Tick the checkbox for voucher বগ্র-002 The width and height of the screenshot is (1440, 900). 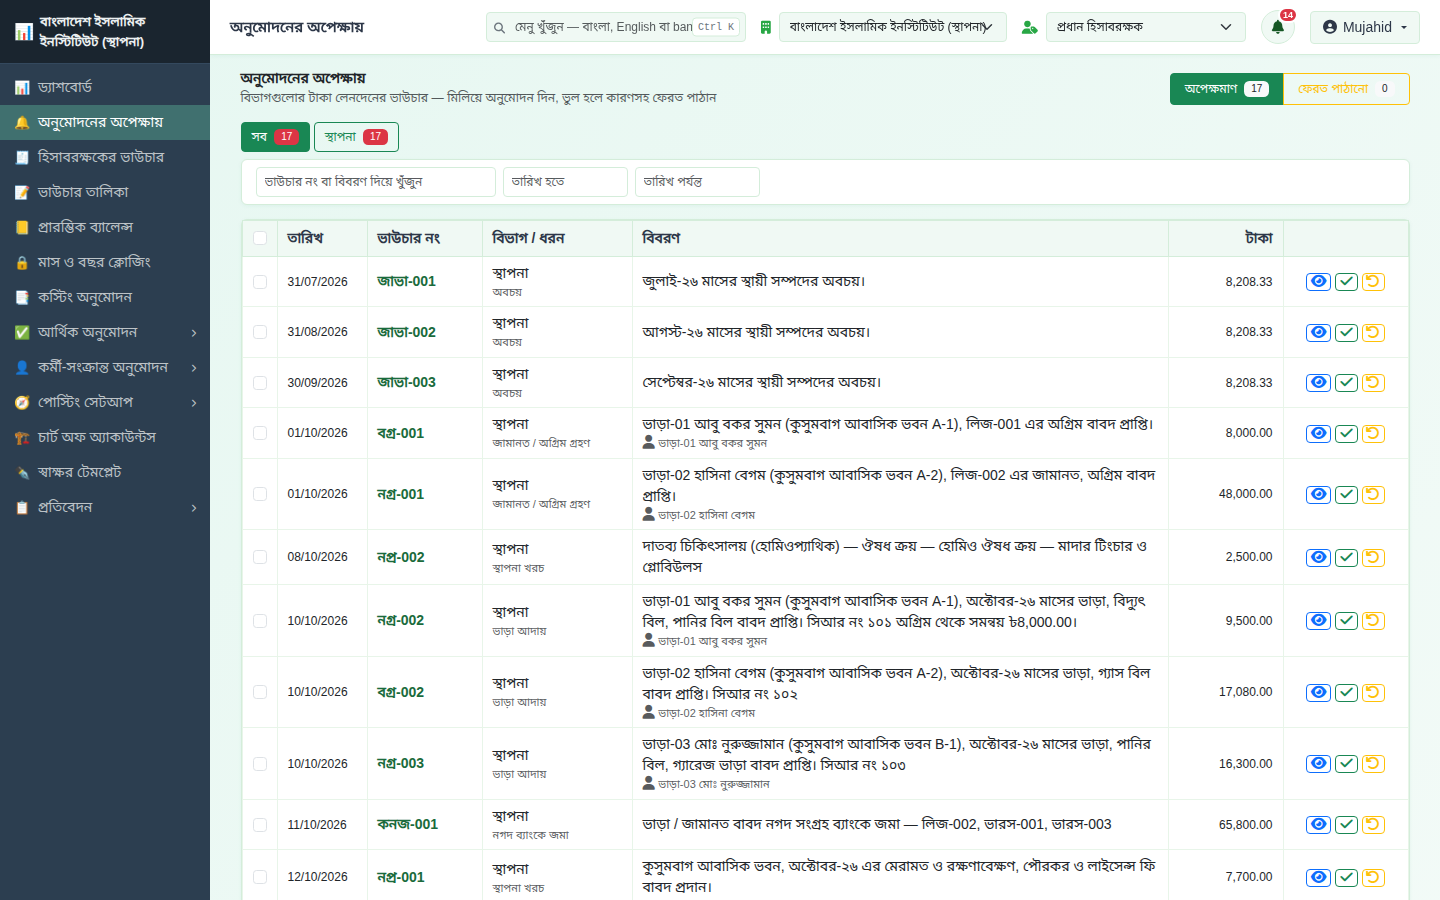[260, 692]
